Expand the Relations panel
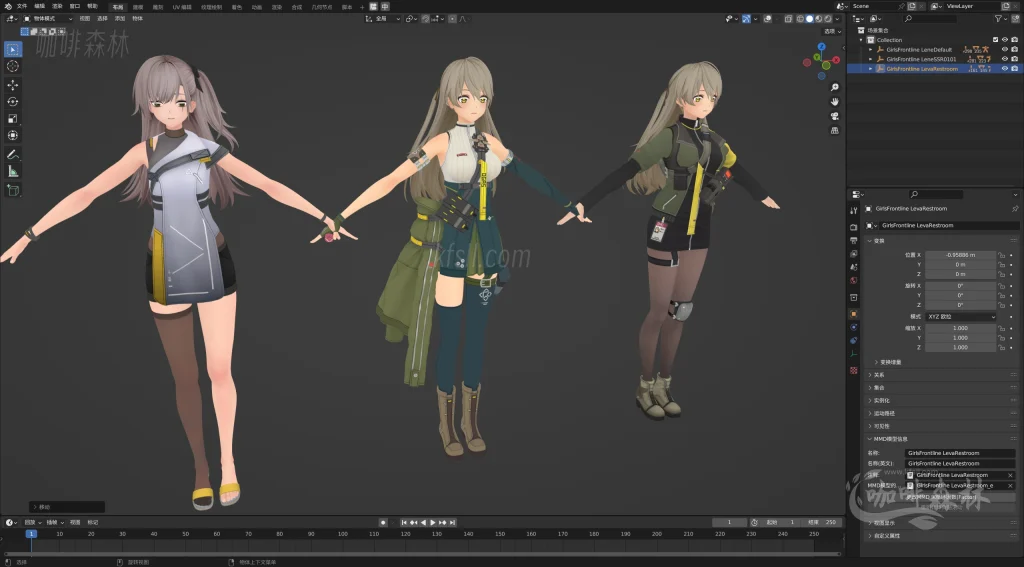1024x567 pixels. coord(879,375)
